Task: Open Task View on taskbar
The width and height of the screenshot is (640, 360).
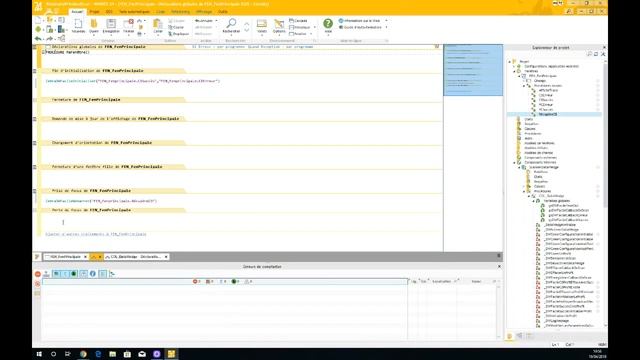Action: pyautogui.click(x=68, y=354)
